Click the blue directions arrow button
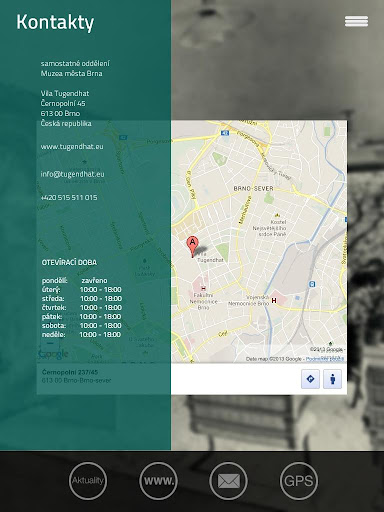 [310, 379]
